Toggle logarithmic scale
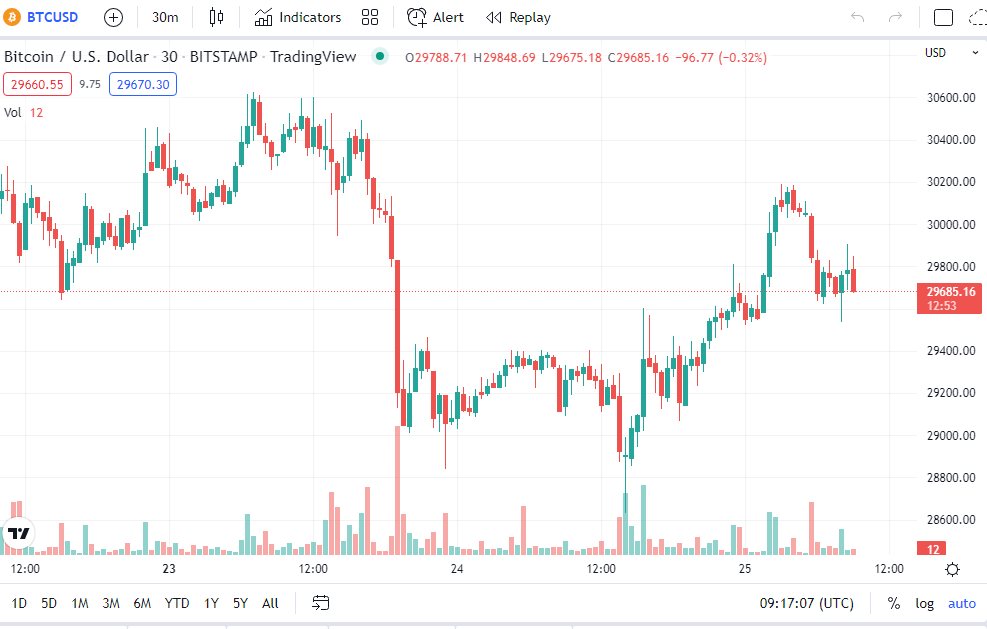This screenshot has width=987, height=629. (x=924, y=603)
